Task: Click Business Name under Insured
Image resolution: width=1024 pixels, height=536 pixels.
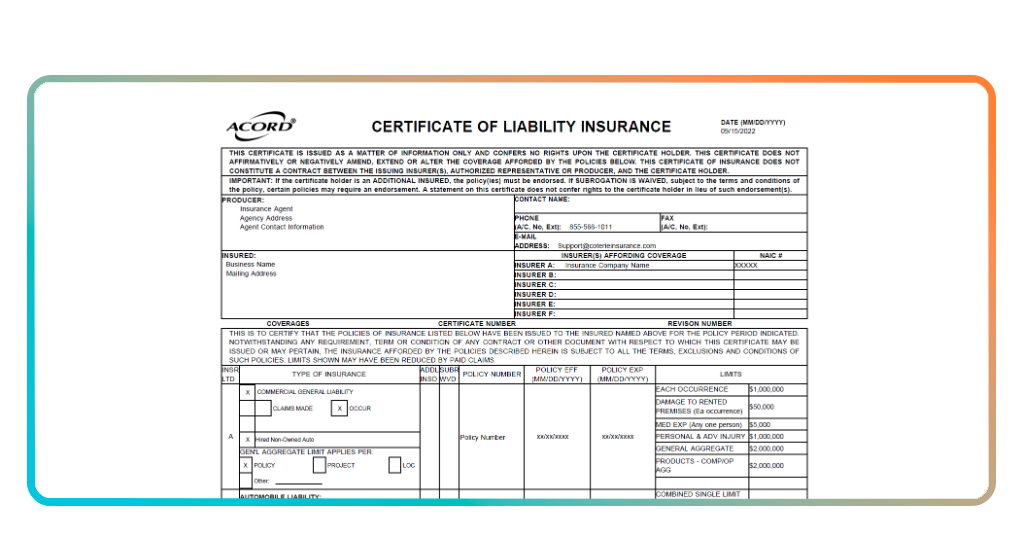Action: [250, 264]
